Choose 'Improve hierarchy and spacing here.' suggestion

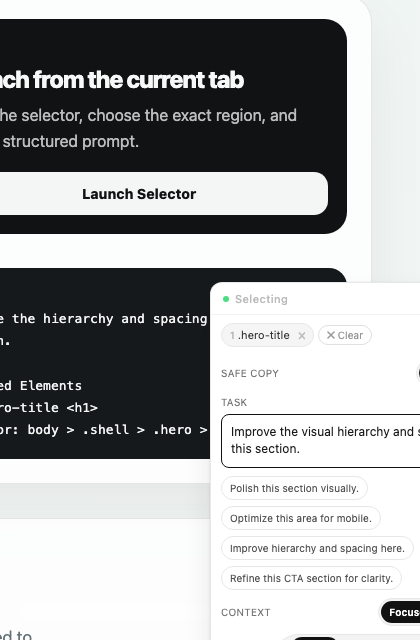coord(317,548)
